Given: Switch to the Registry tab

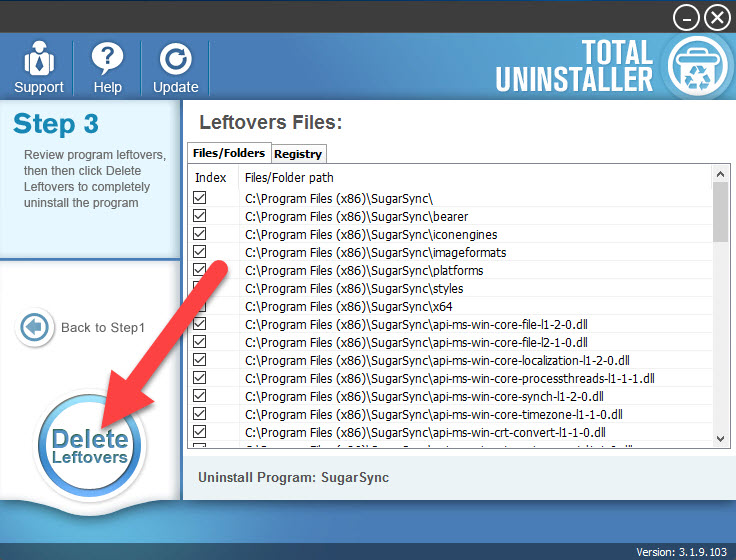Looking at the screenshot, I should [x=298, y=154].
